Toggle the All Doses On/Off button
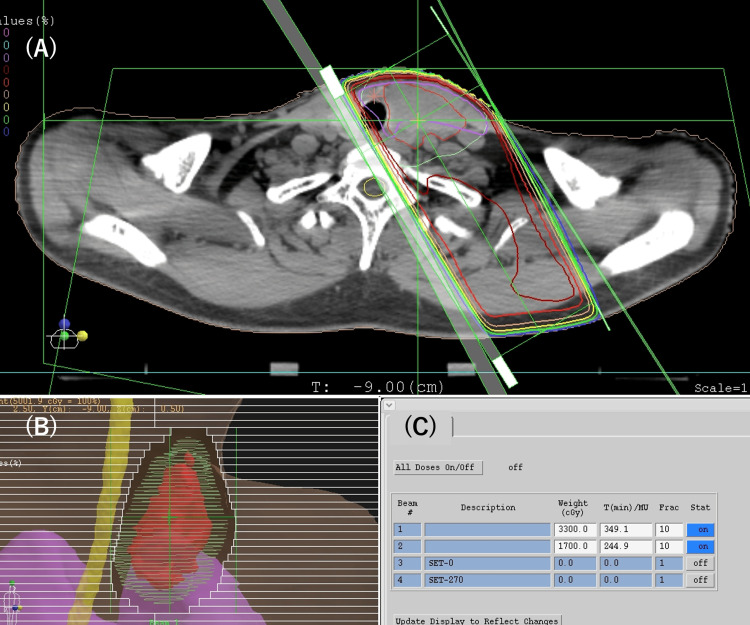 point(438,467)
